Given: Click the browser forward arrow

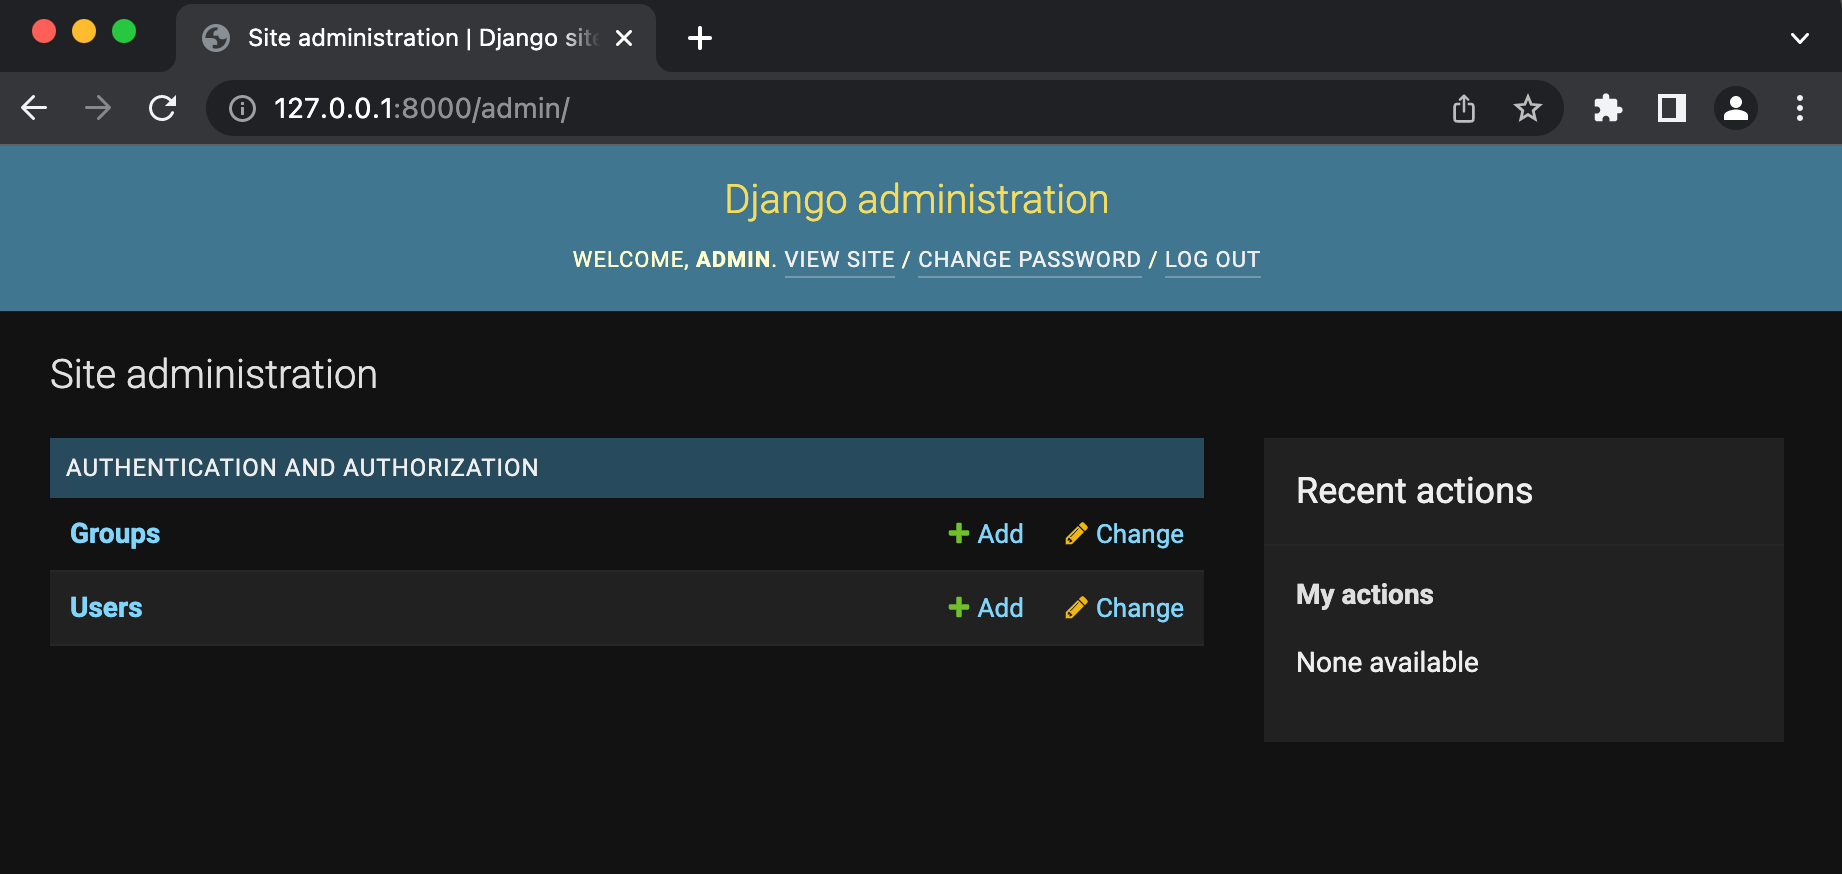Looking at the screenshot, I should (x=98, y=108).
